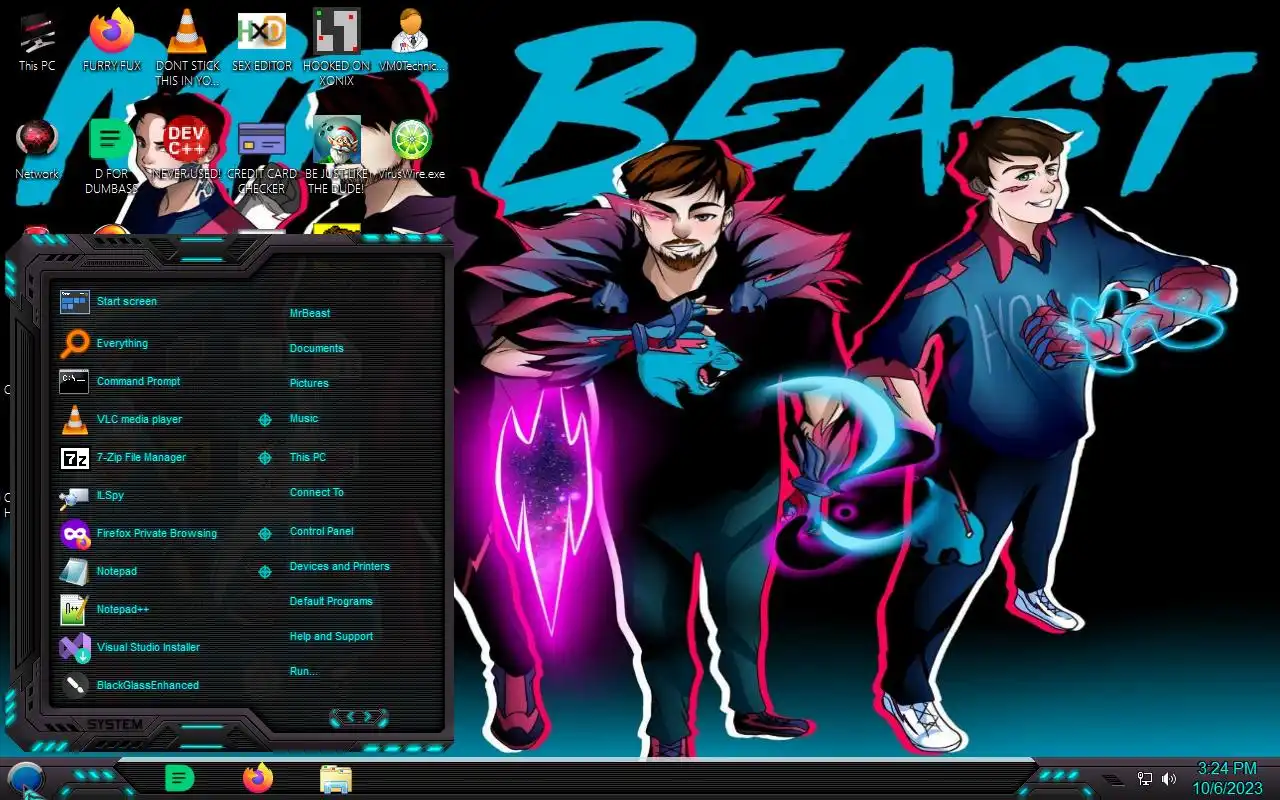Show hidden tray icons on the taskbar

(1113, 779)
